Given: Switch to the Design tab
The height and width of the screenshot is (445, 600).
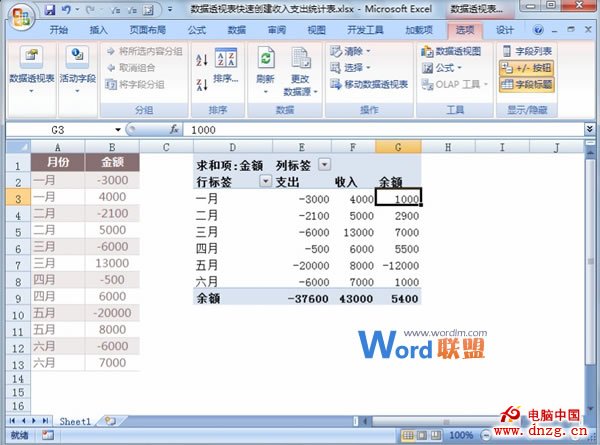Looking at the screenshot, I should pos(505,30).
